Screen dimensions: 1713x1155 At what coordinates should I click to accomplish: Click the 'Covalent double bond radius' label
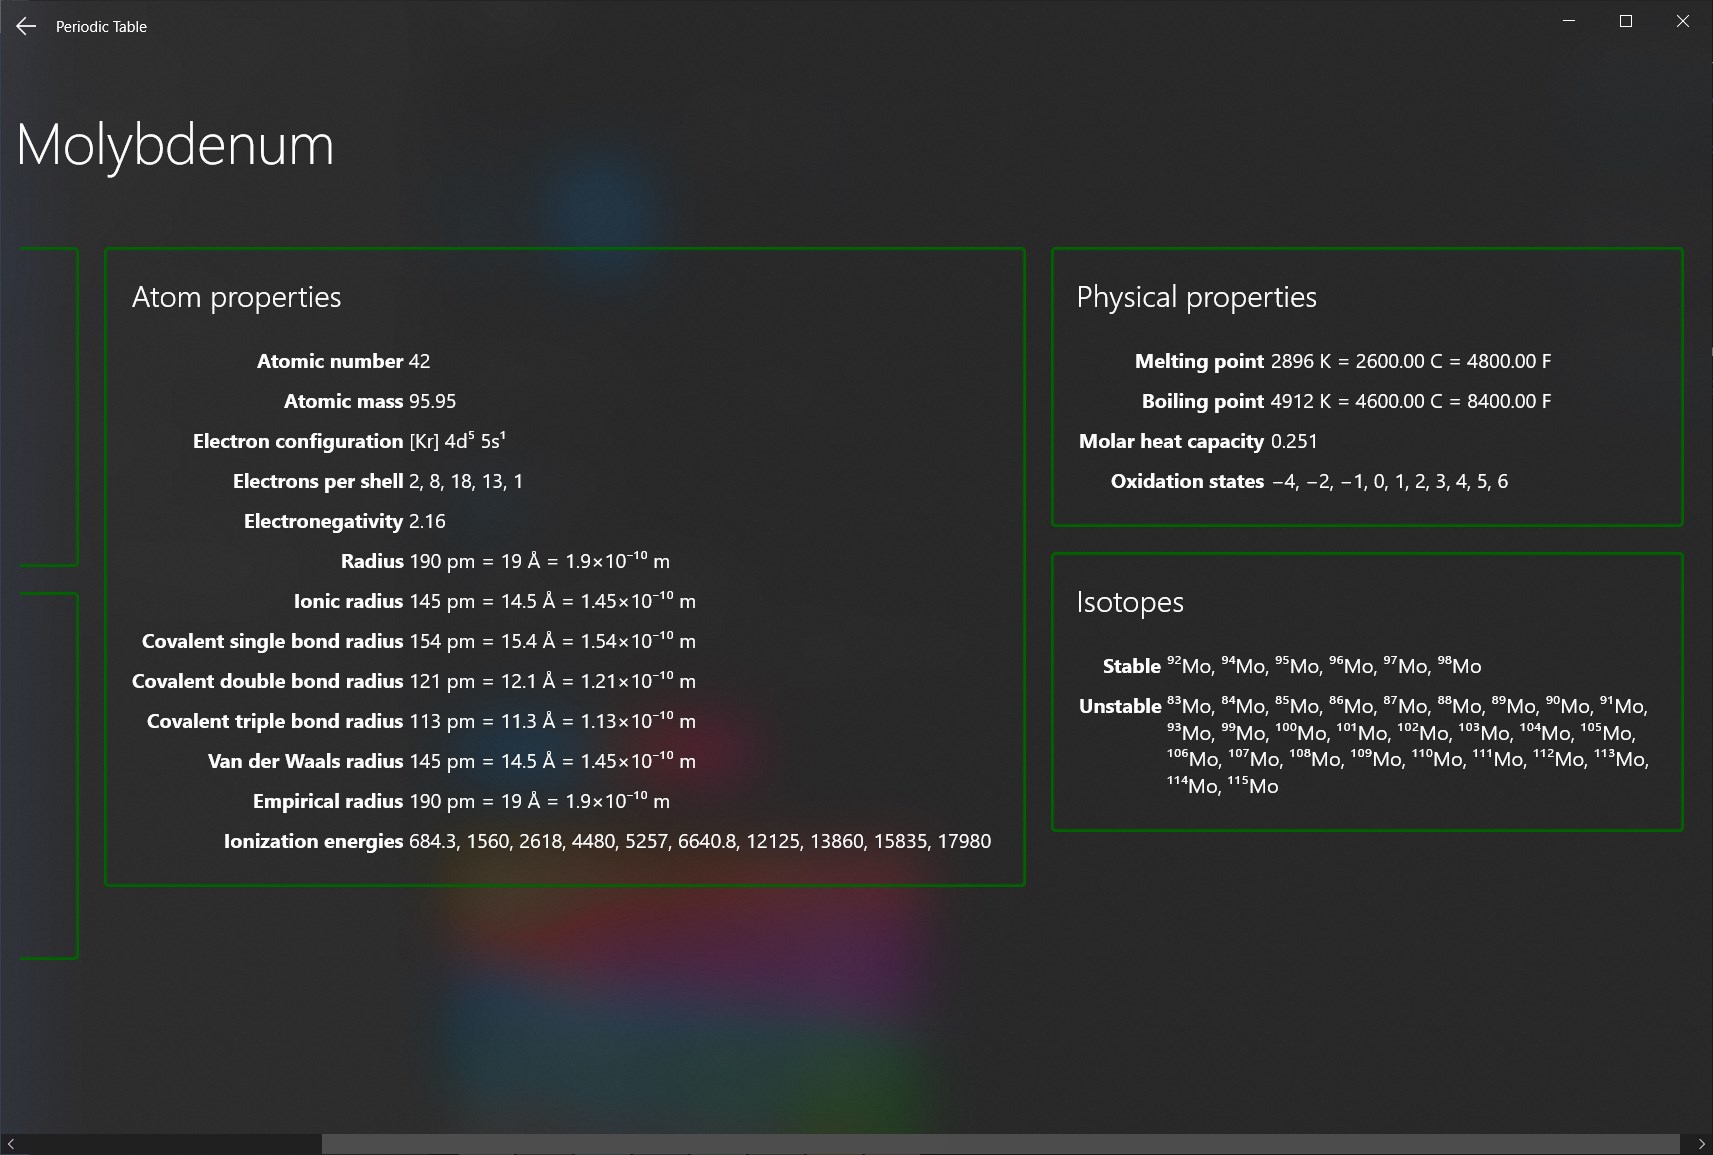tap(268, 681)
